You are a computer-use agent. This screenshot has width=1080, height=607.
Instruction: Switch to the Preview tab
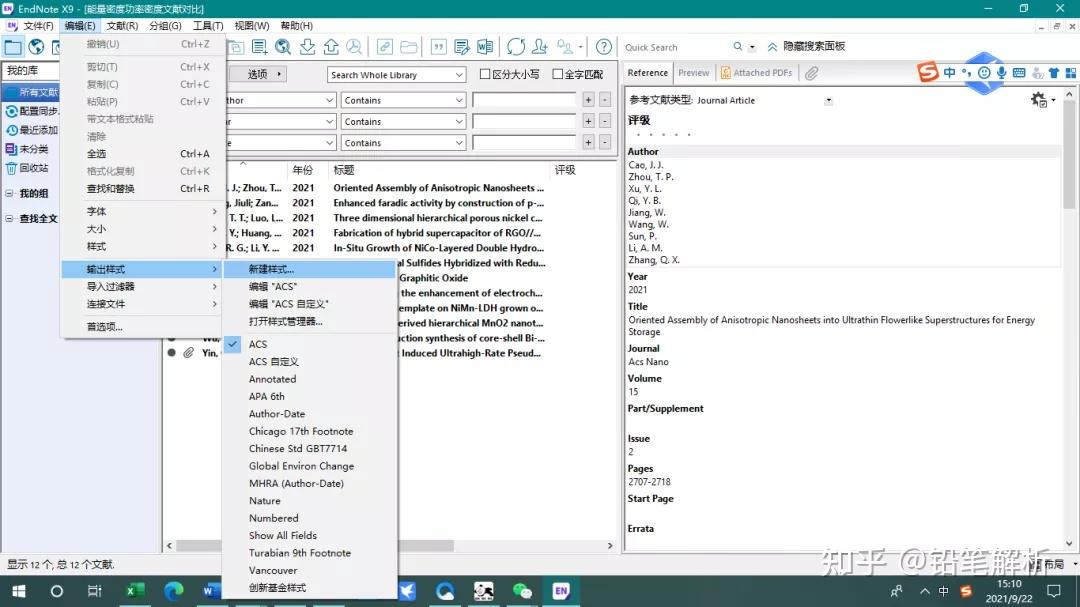(x=696, y=72)
